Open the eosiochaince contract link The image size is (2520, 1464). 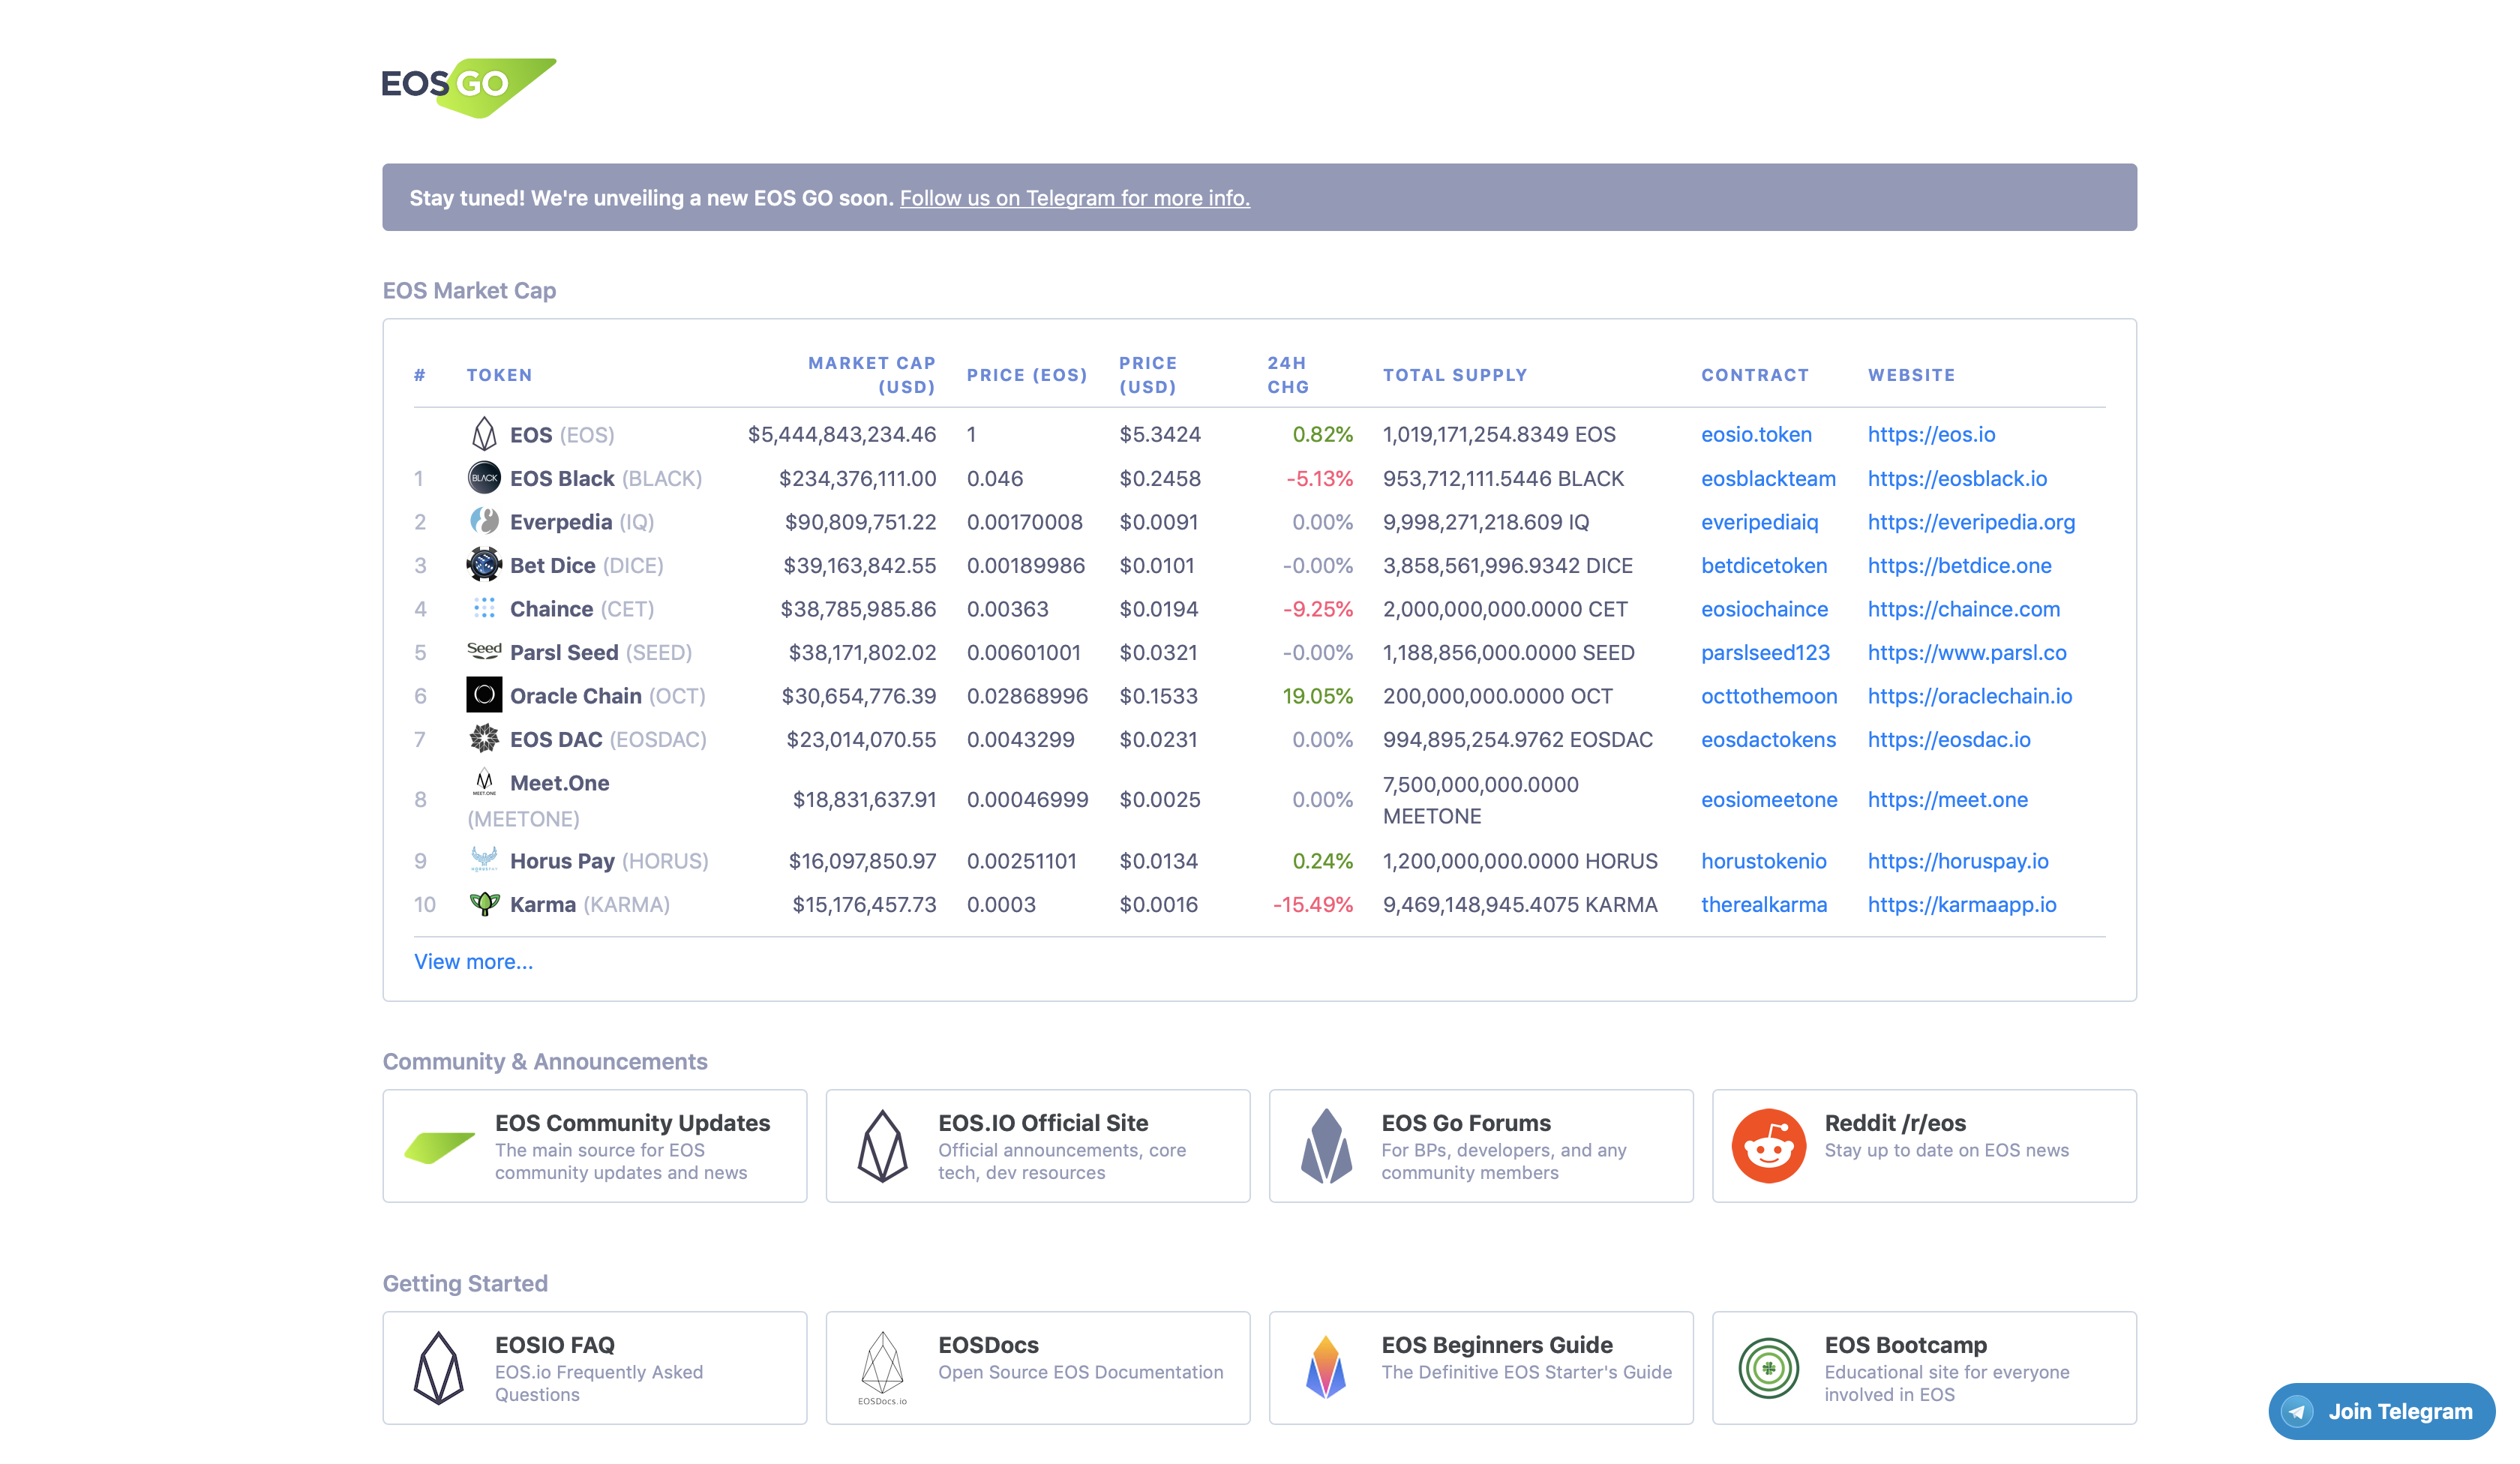point(1765,609)
